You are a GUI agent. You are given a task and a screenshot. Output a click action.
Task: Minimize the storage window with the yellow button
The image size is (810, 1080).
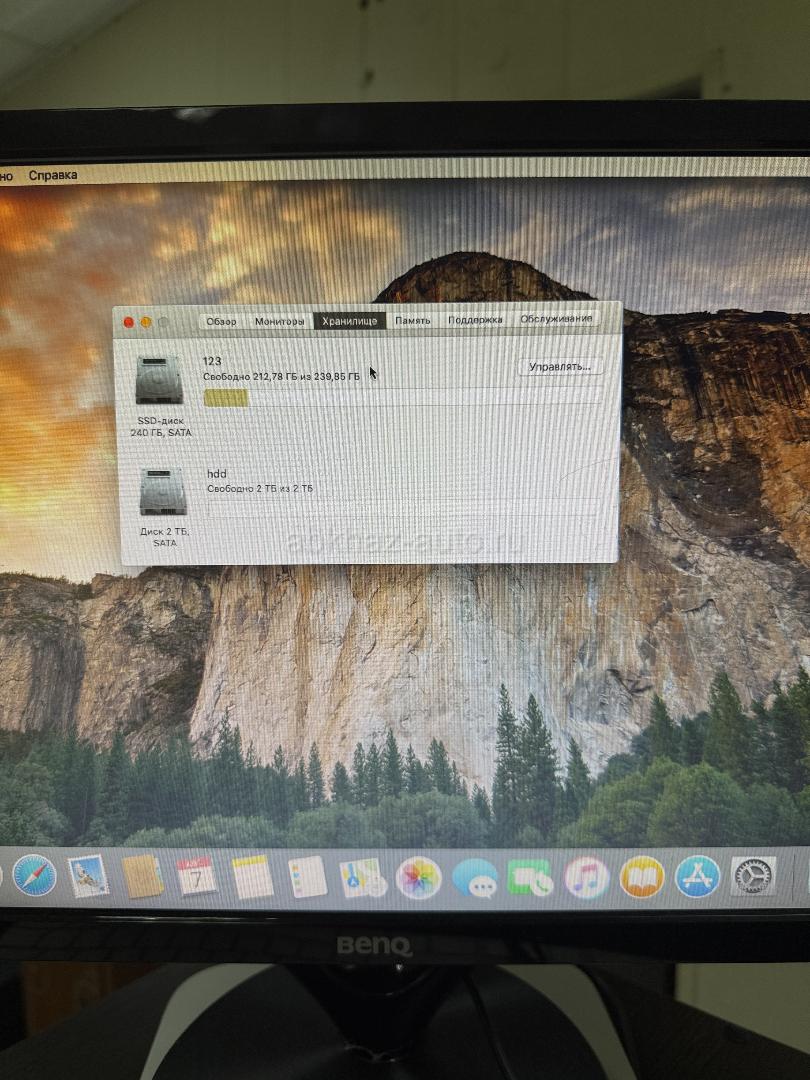pos(145,322)
